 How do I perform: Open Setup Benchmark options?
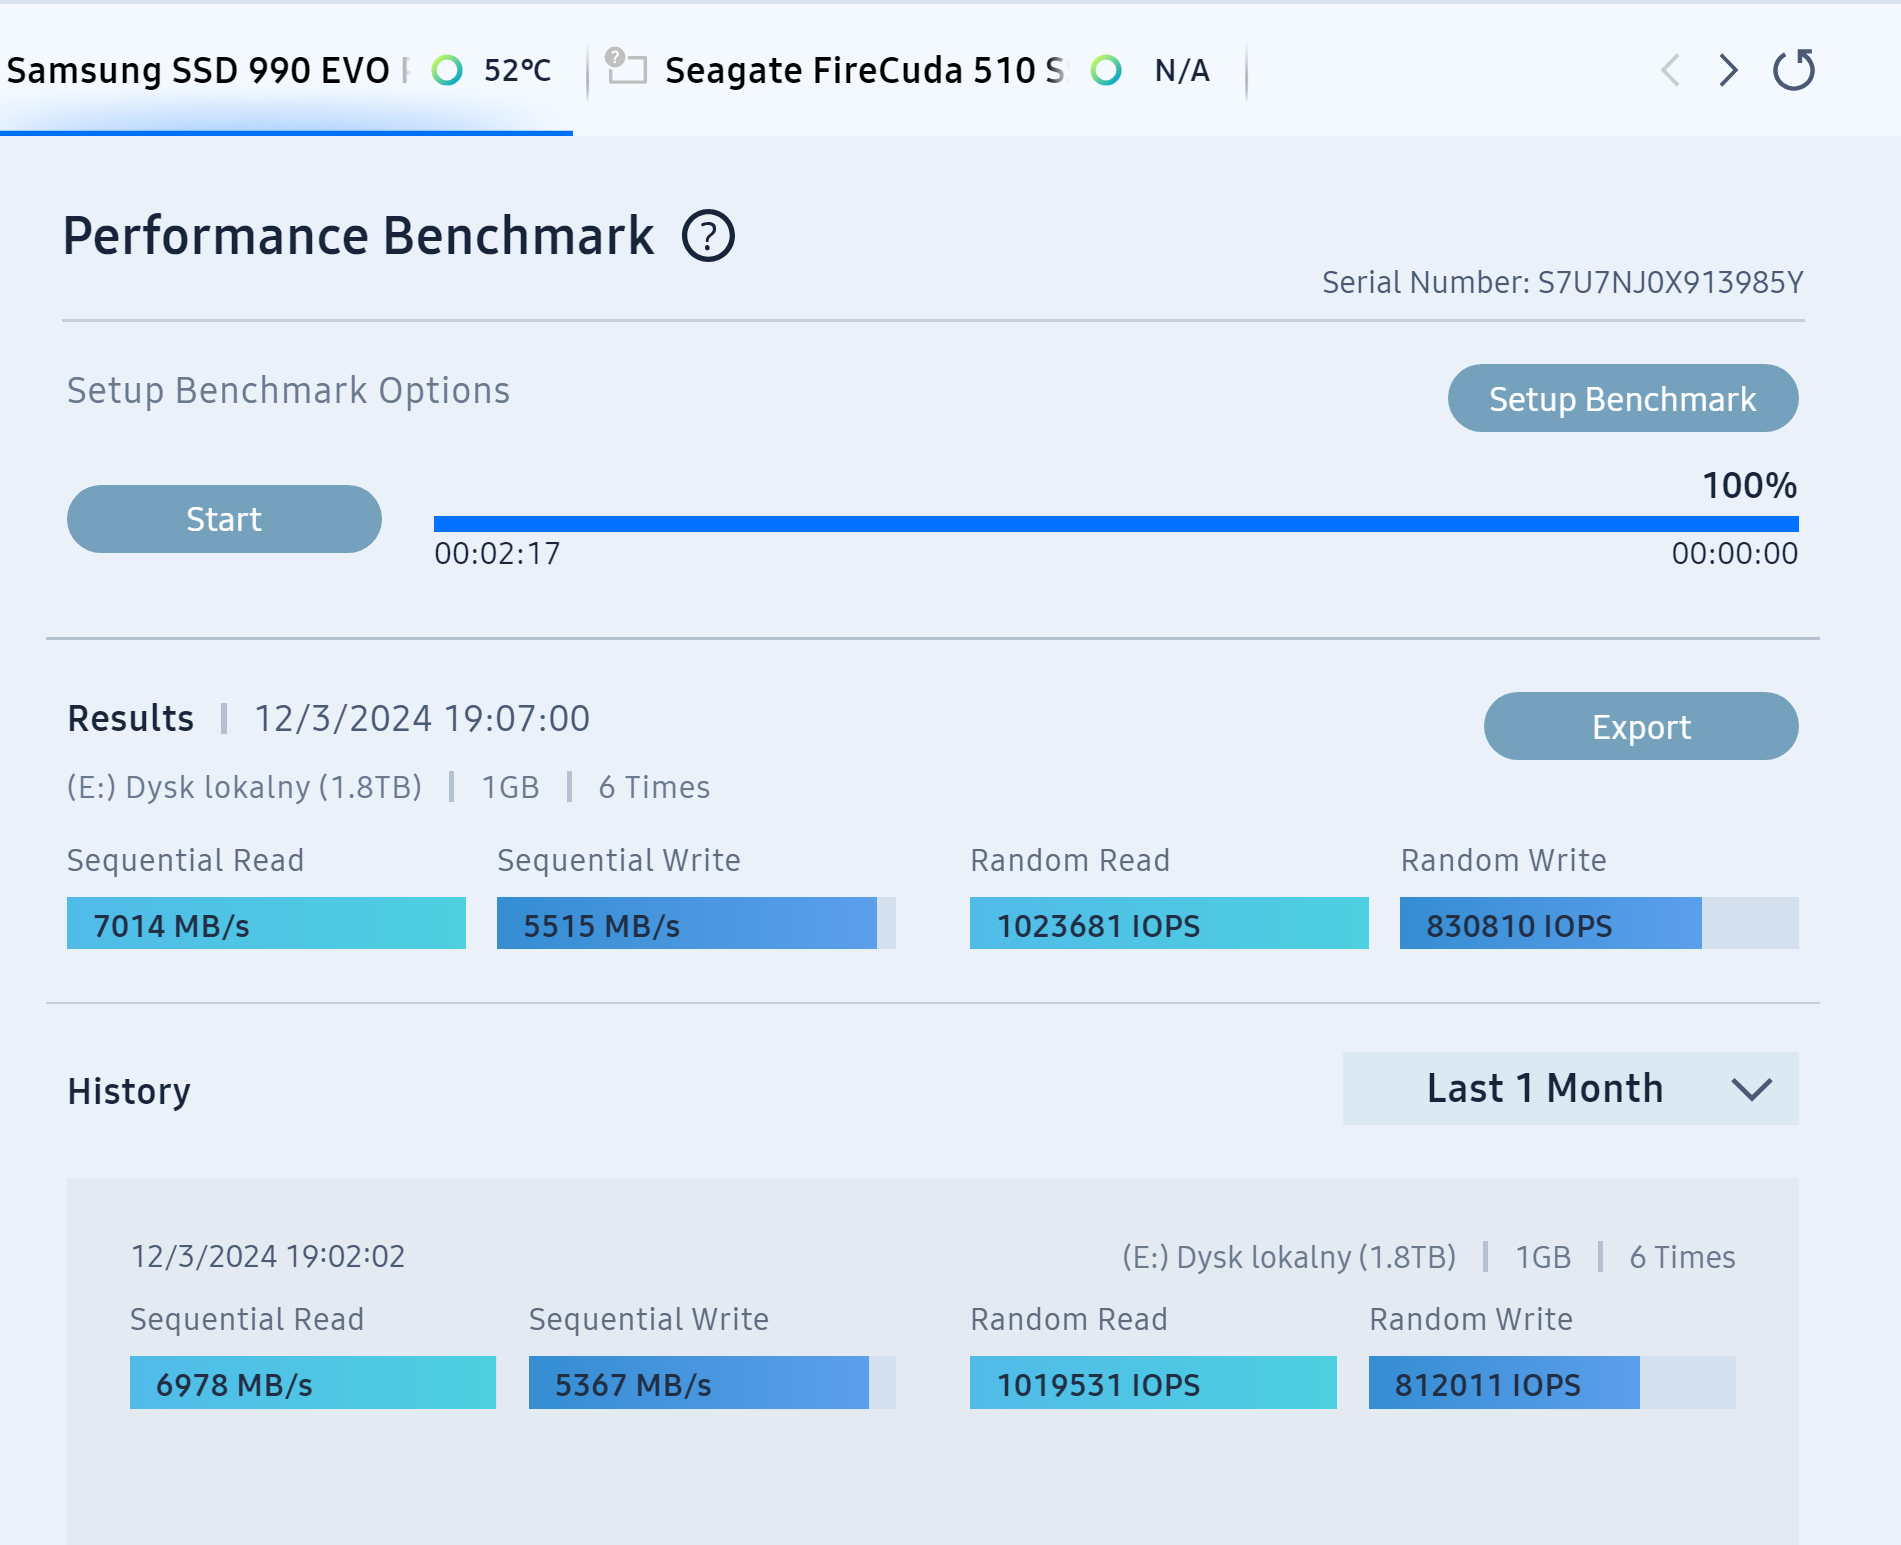pos(1622,398)
